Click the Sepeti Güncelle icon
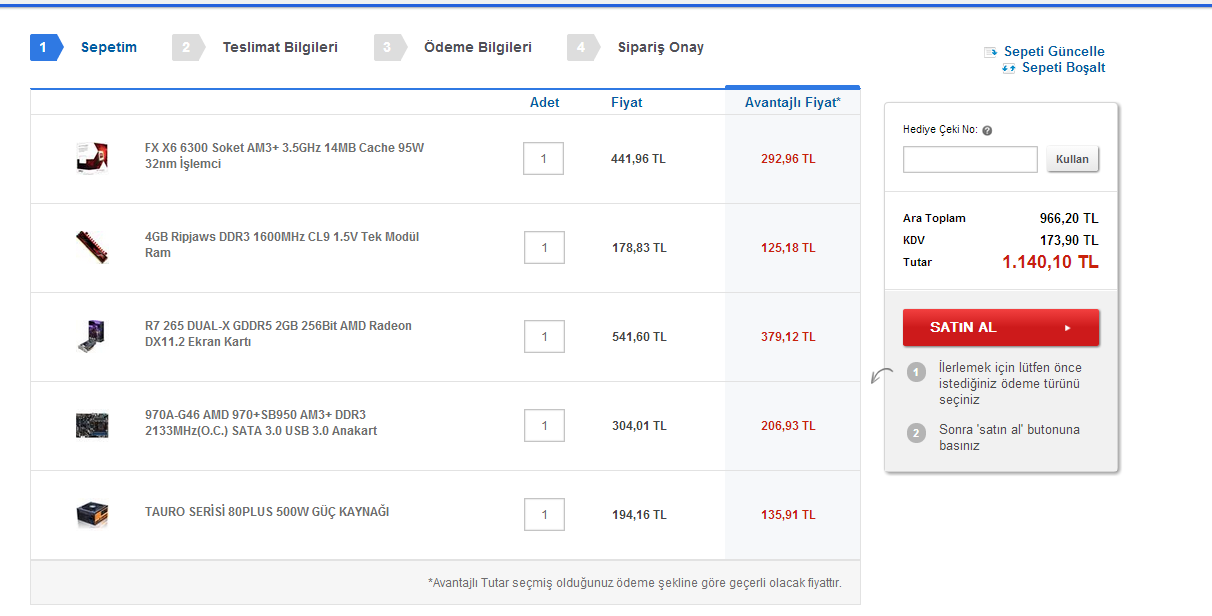Image resolution: width=1212 pixels, height=616 pixels. pos(991,52)
